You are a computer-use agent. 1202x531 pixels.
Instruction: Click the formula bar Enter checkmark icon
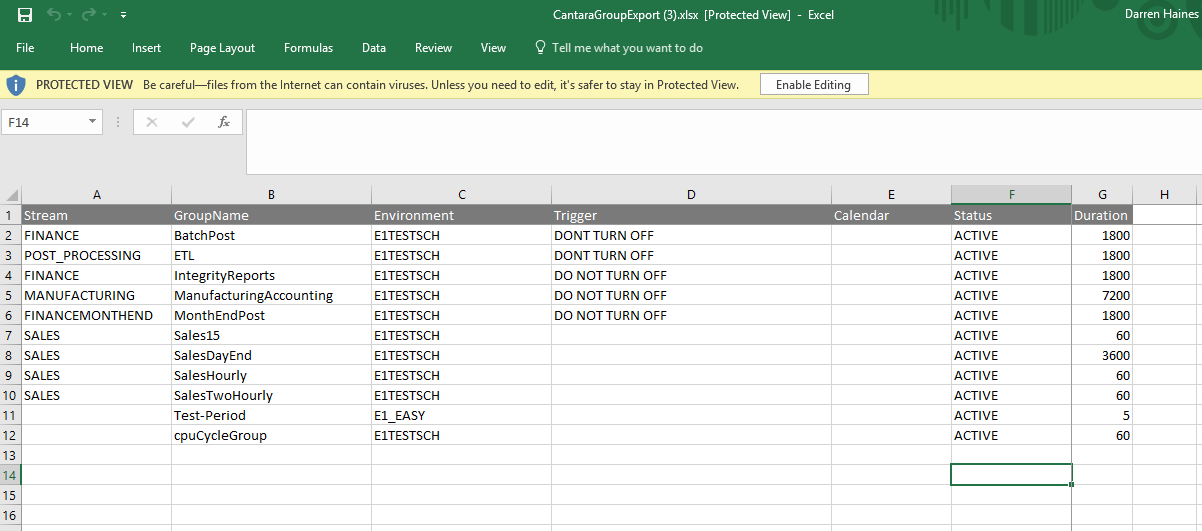point(188,122)
